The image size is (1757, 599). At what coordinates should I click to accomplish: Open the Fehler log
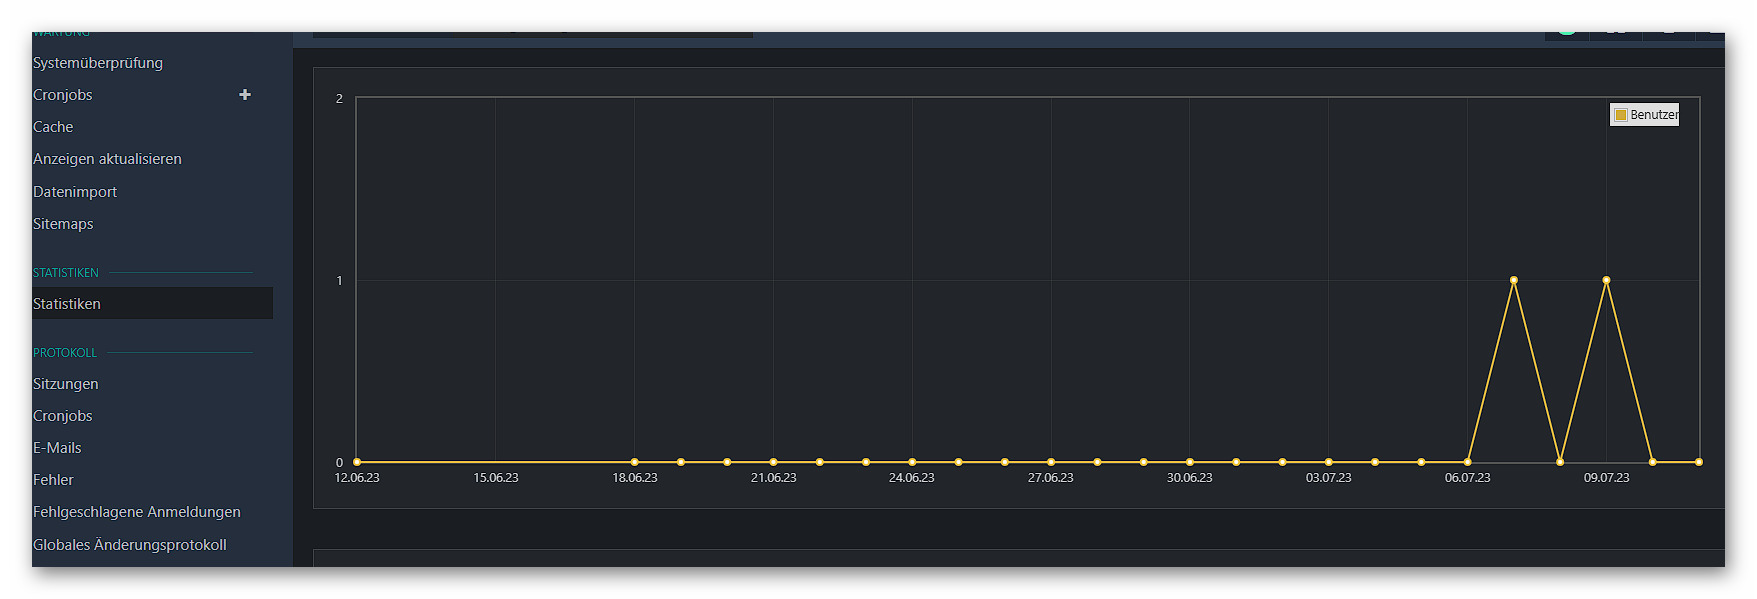[53, 480]
